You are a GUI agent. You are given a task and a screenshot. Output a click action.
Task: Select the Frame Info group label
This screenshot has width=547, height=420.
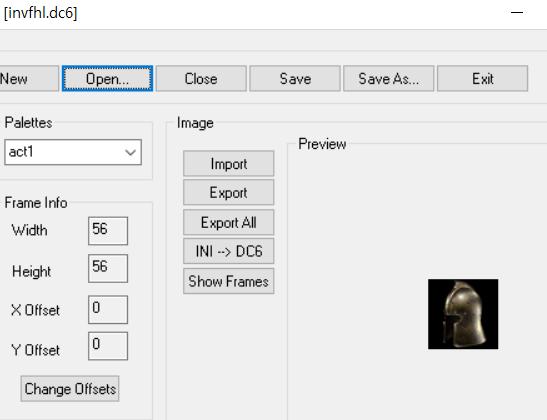[x=36, y=203]
